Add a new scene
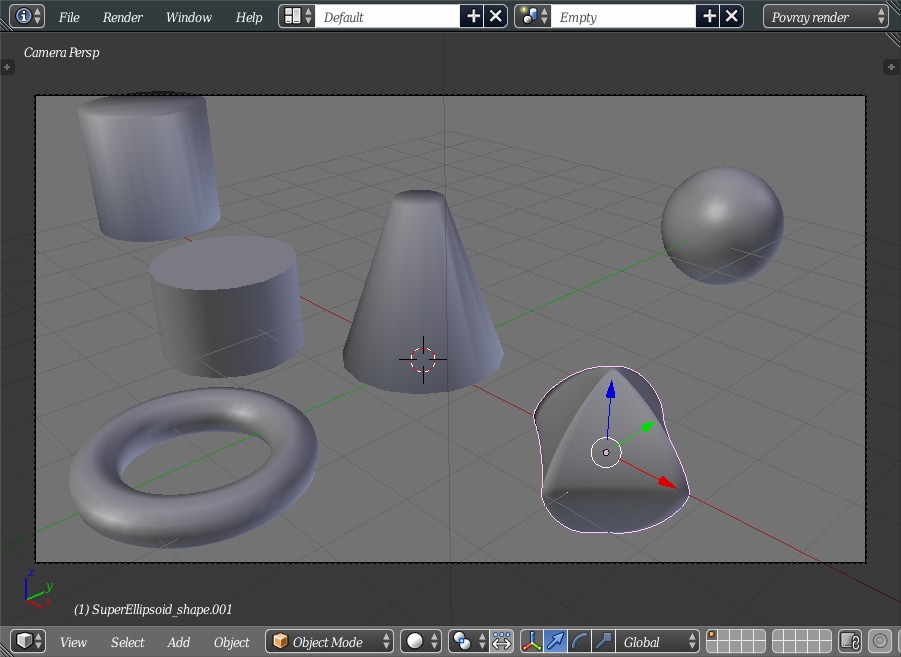Screen dimensions: 901x657 pos(709,17)
